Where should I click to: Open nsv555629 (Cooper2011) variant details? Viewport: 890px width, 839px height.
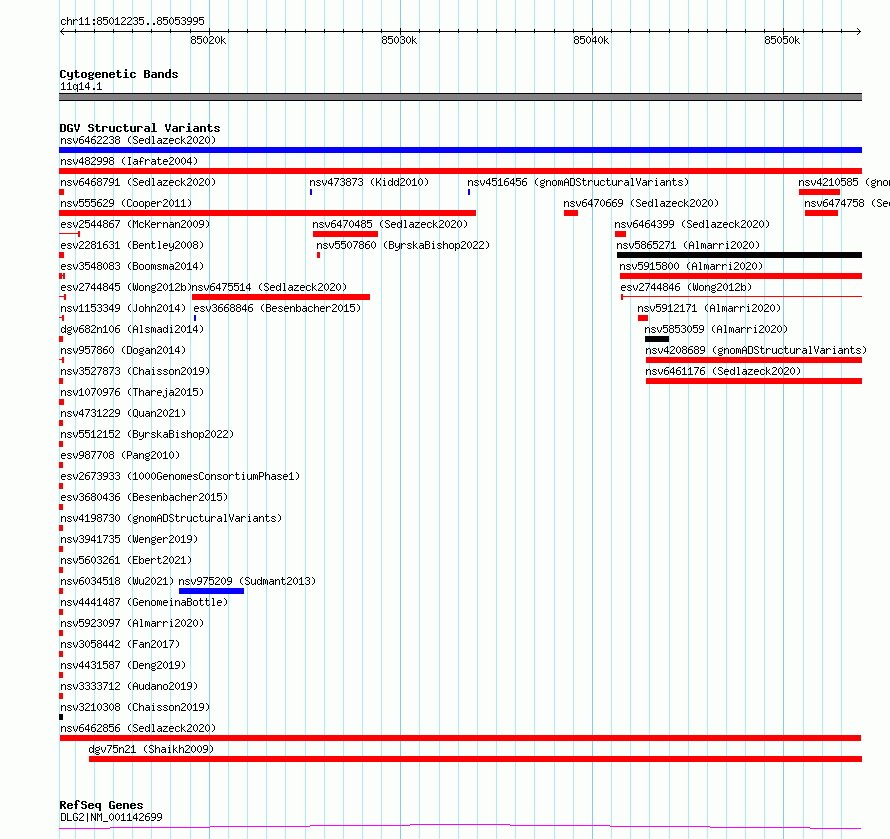click(x=126, y=203)
